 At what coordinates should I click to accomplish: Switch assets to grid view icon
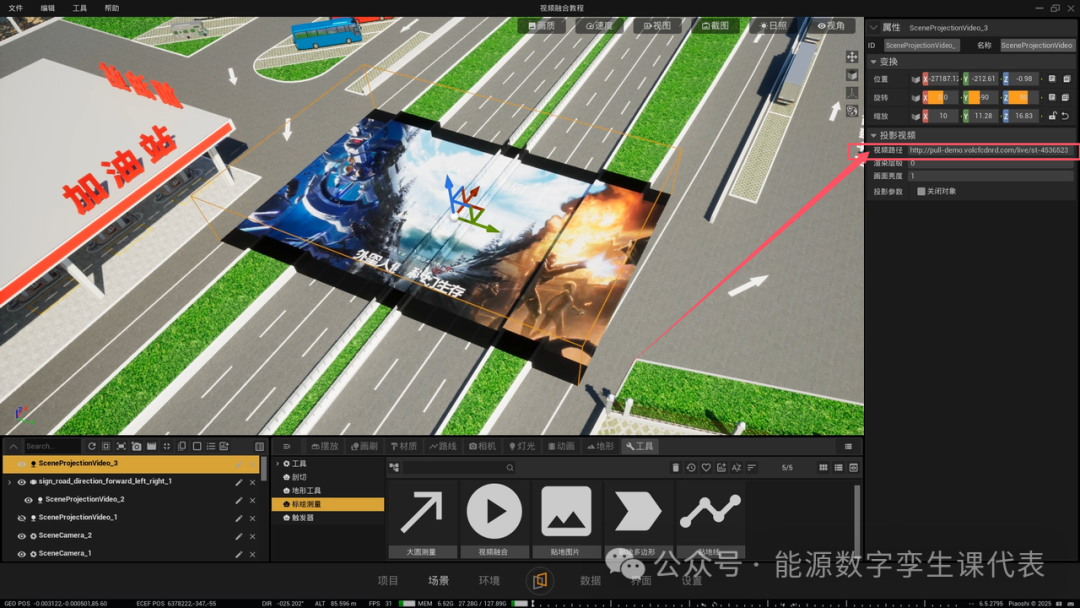[823, 468]
